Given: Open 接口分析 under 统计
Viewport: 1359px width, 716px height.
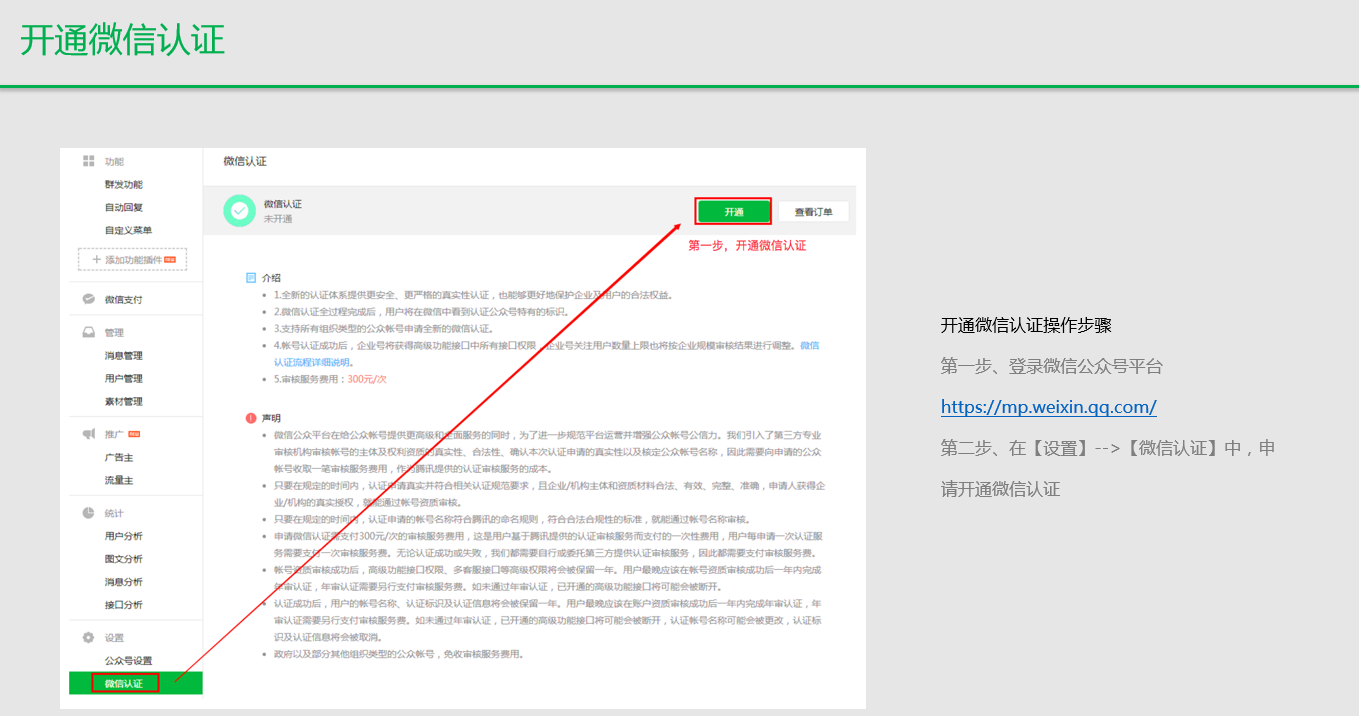Looking at the screenshot, I should click(x=124, y=605).
